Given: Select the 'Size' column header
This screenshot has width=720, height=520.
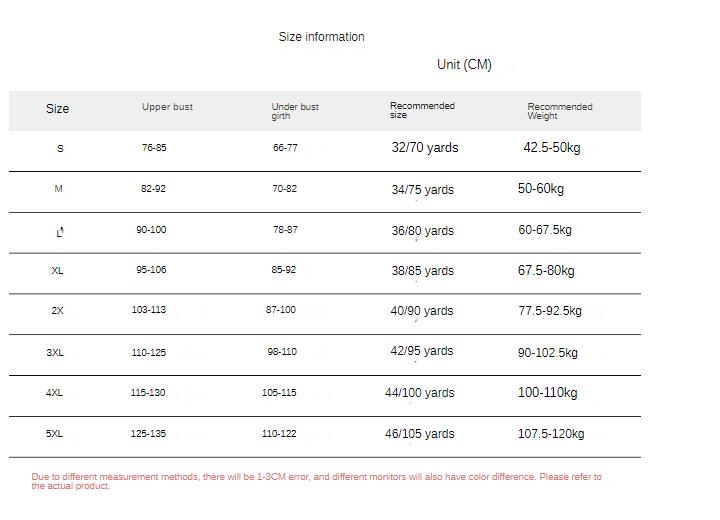Looking at the screenshot, I should (58, 109).
